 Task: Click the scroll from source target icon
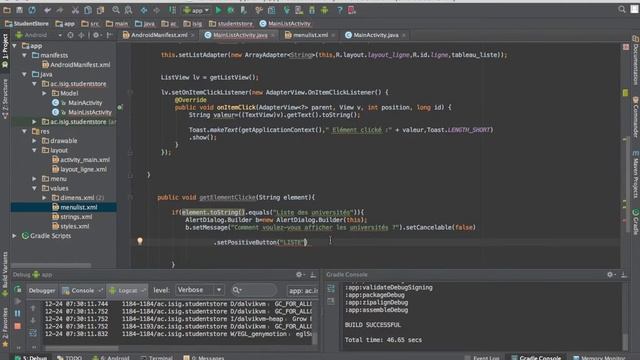click(70, 35)
